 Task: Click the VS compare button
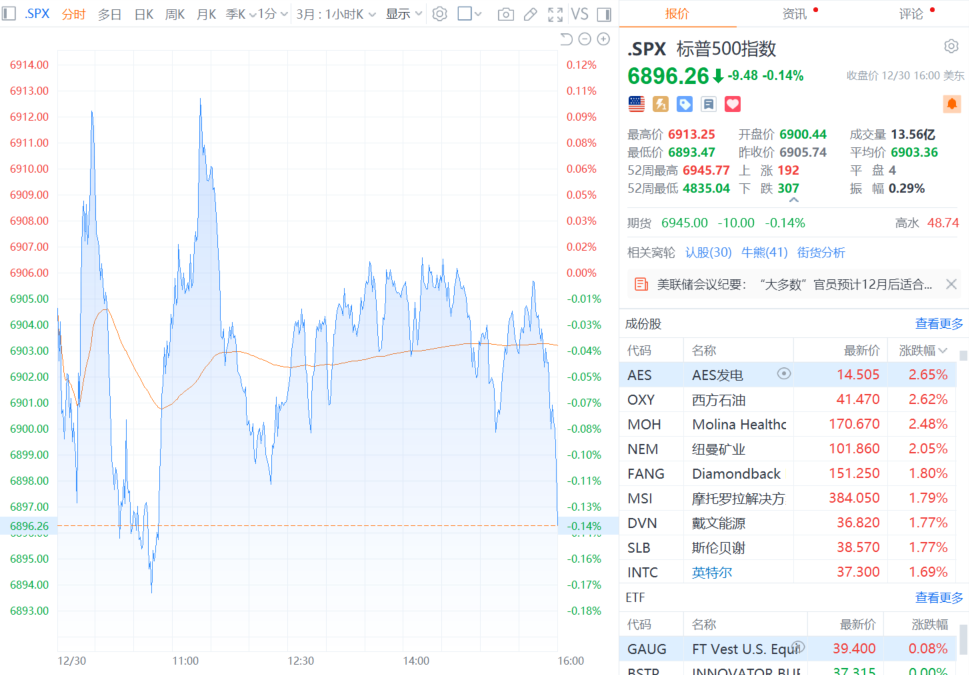pyautogui.click(x=579, y=14)
